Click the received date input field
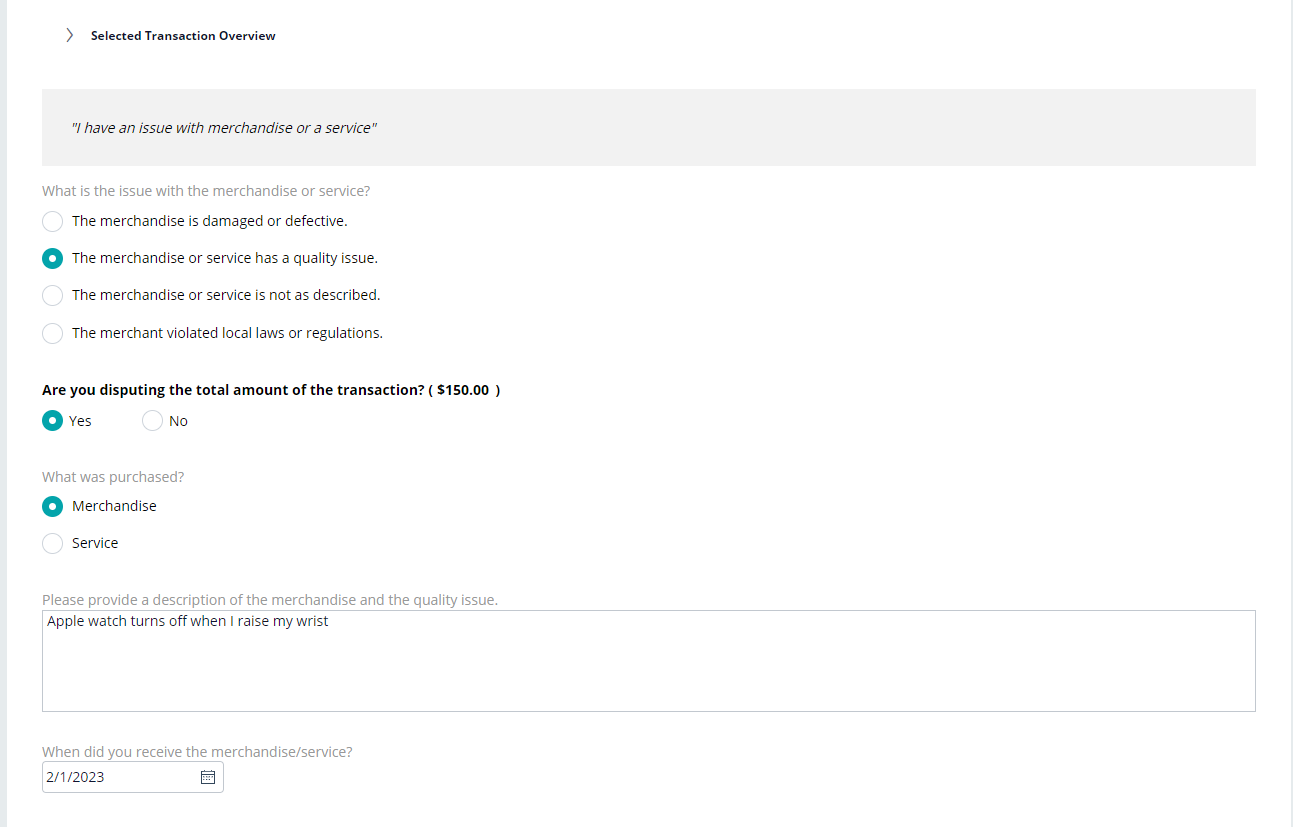This screenshot has width=1293, height=827. point(133,777)
